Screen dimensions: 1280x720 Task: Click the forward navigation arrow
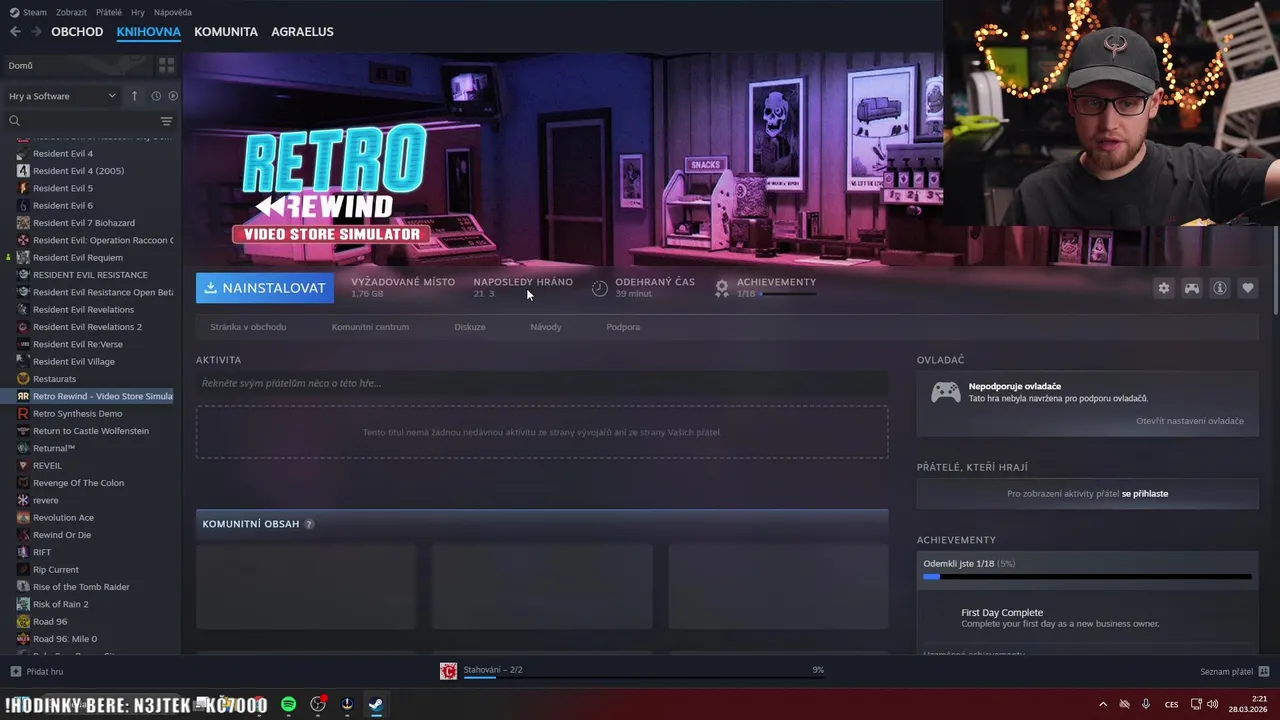(36, 32)
